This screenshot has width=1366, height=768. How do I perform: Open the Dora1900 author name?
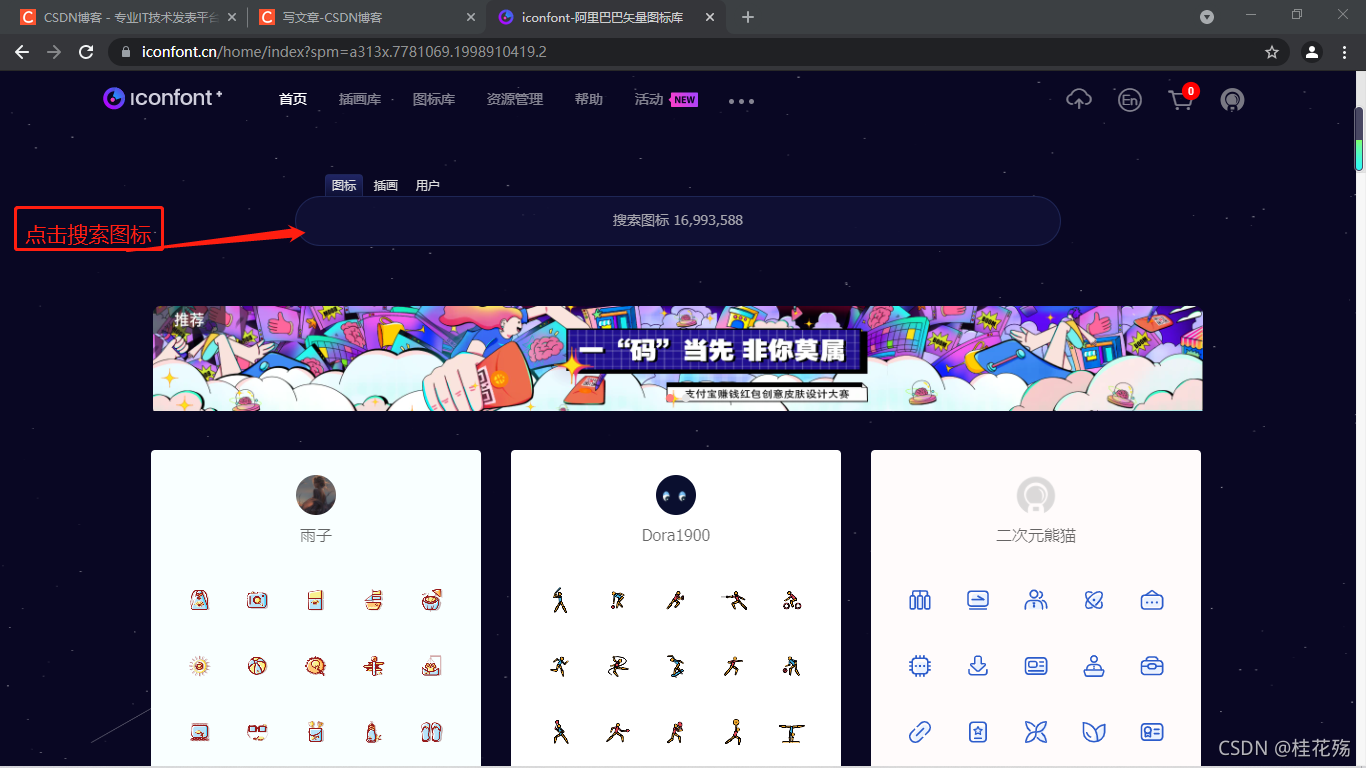[x=676, y=536]
